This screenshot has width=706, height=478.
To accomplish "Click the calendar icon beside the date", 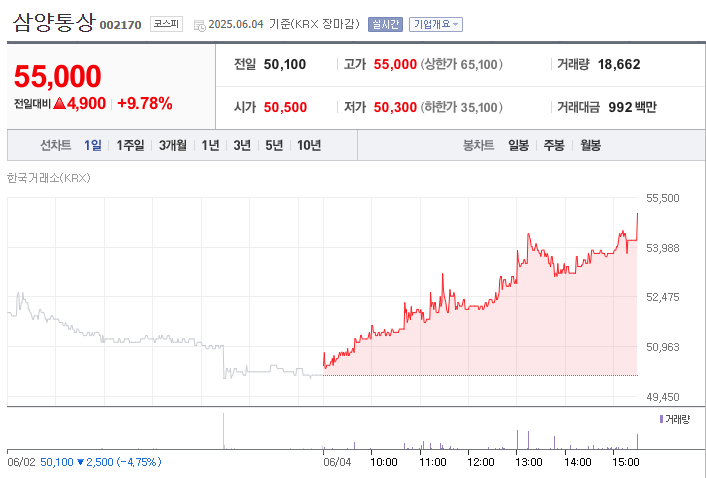I will [x=199, y=24].
